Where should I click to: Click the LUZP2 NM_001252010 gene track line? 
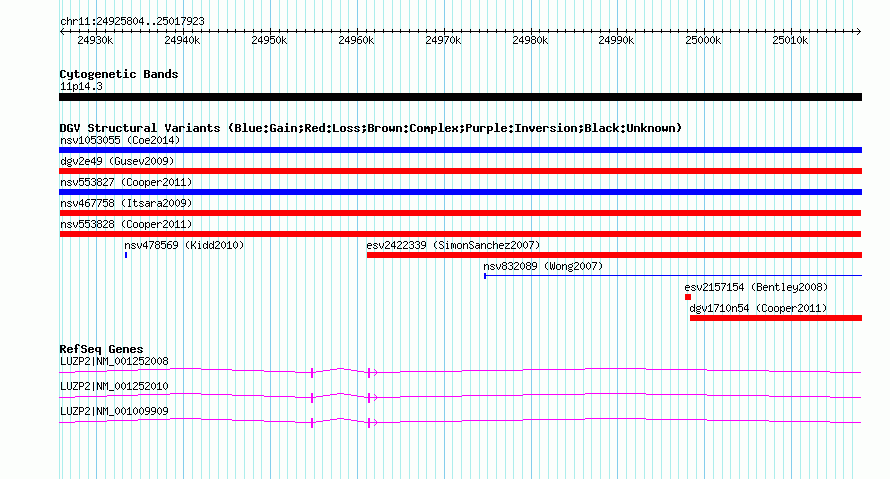(460, 397)
